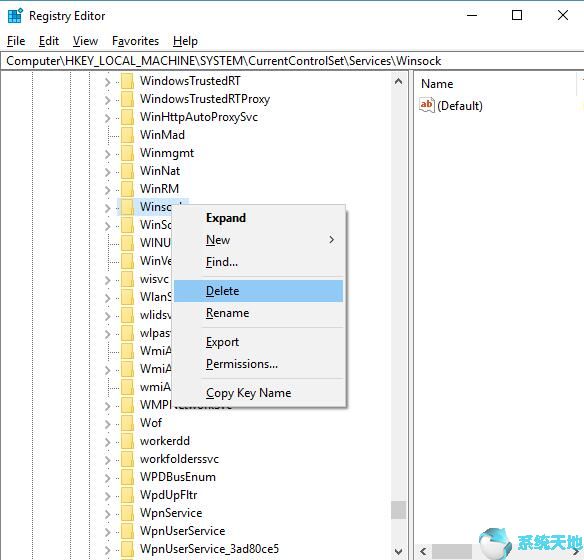Expand the Wof key
Screen dimensions: 584x560
pos(108,424)
